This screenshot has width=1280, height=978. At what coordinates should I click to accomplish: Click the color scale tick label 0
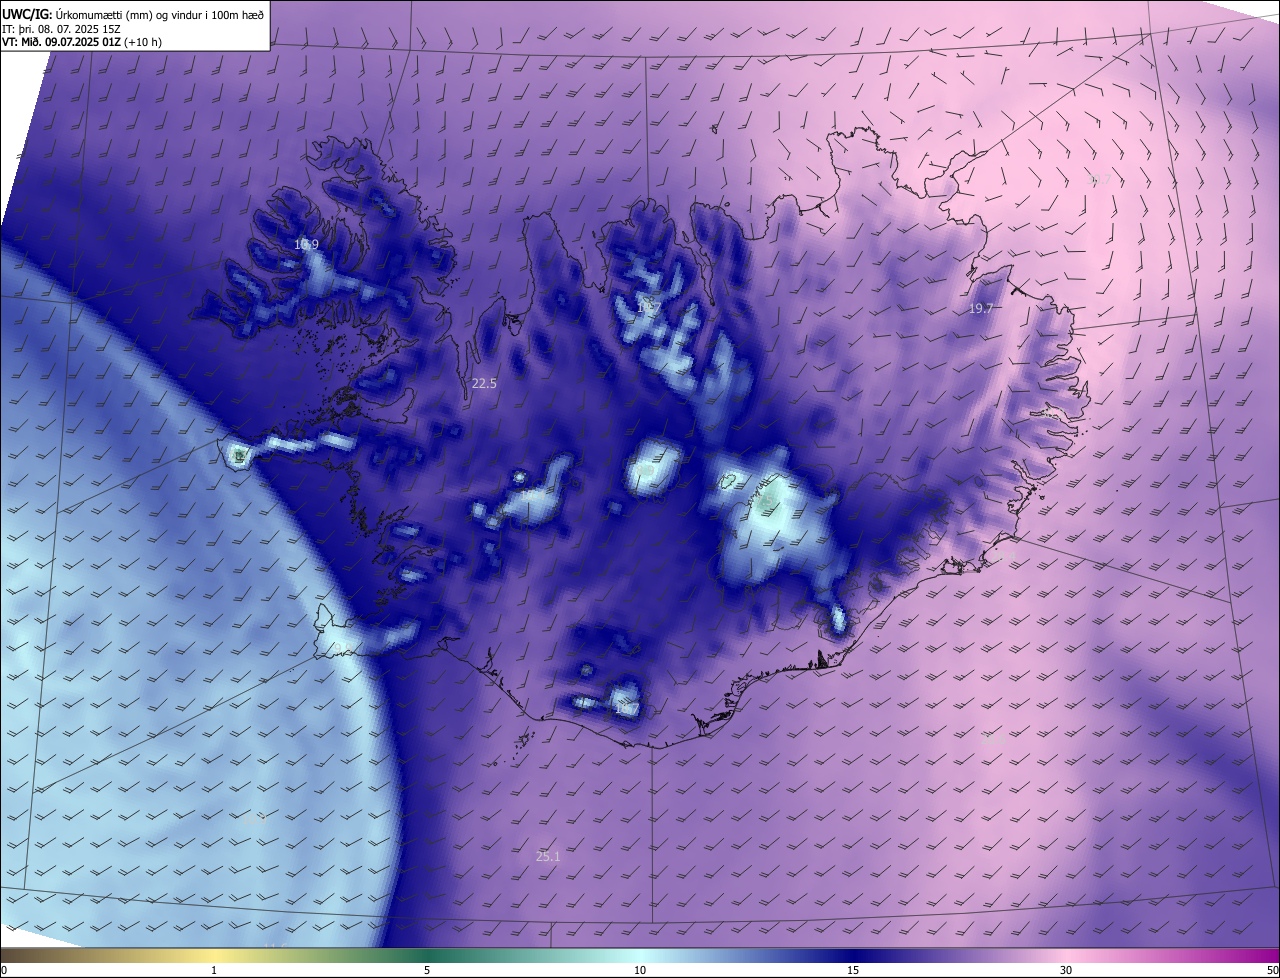pyautogui.click(x=4, y=970)
